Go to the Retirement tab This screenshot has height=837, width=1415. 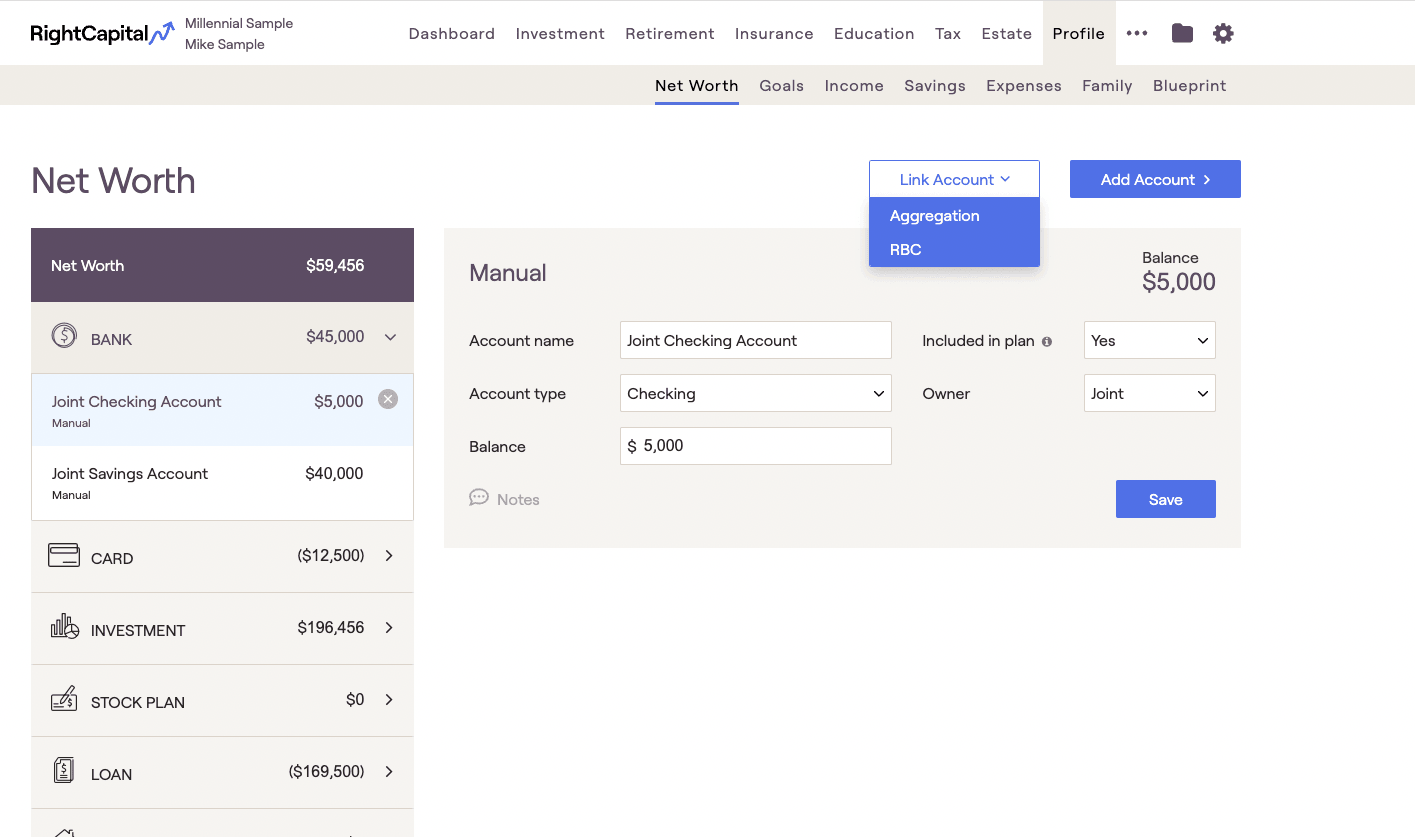(670, 33)
